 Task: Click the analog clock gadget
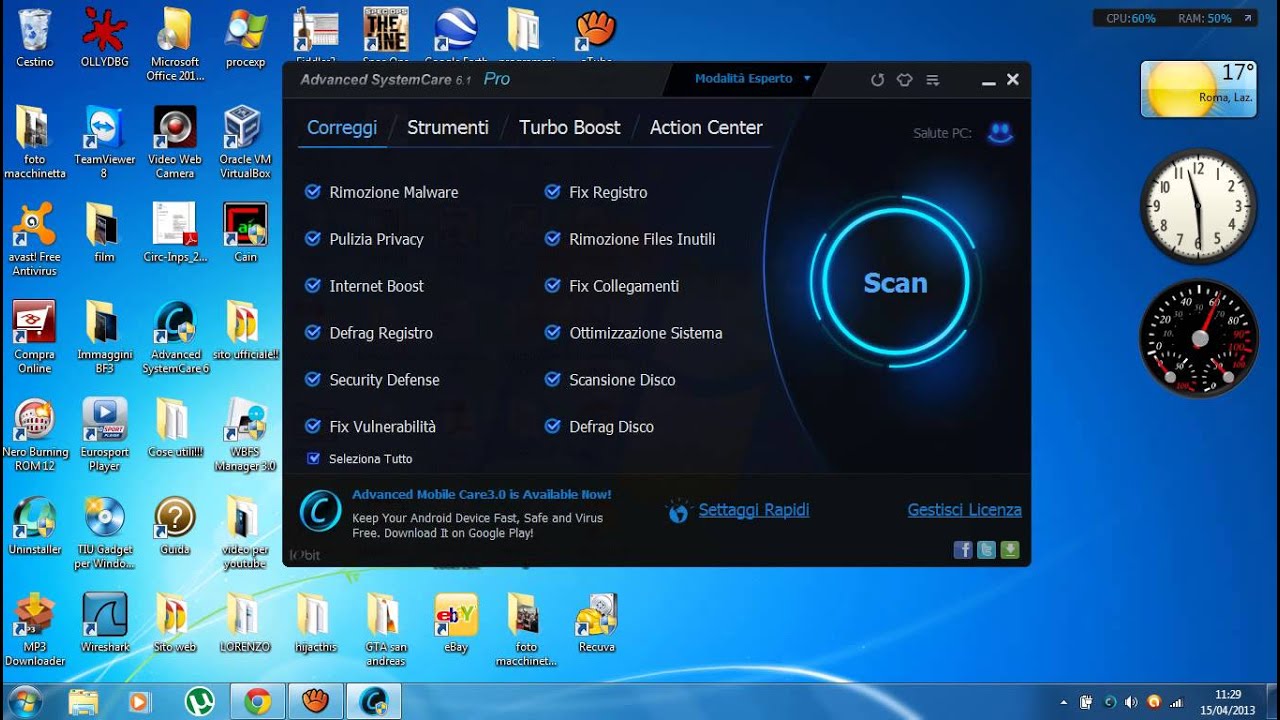pos(1199,205)
